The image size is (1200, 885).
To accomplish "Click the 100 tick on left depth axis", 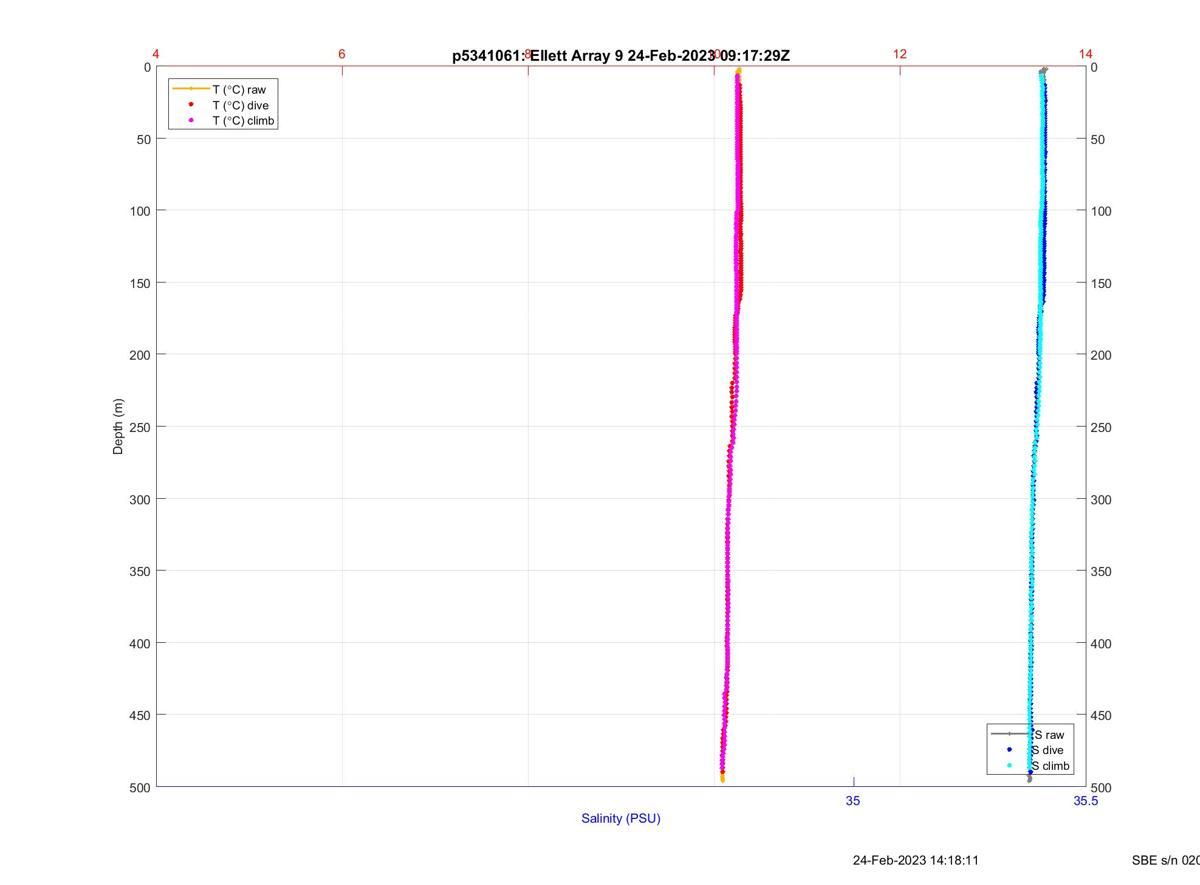I will (x=140, y=211).
